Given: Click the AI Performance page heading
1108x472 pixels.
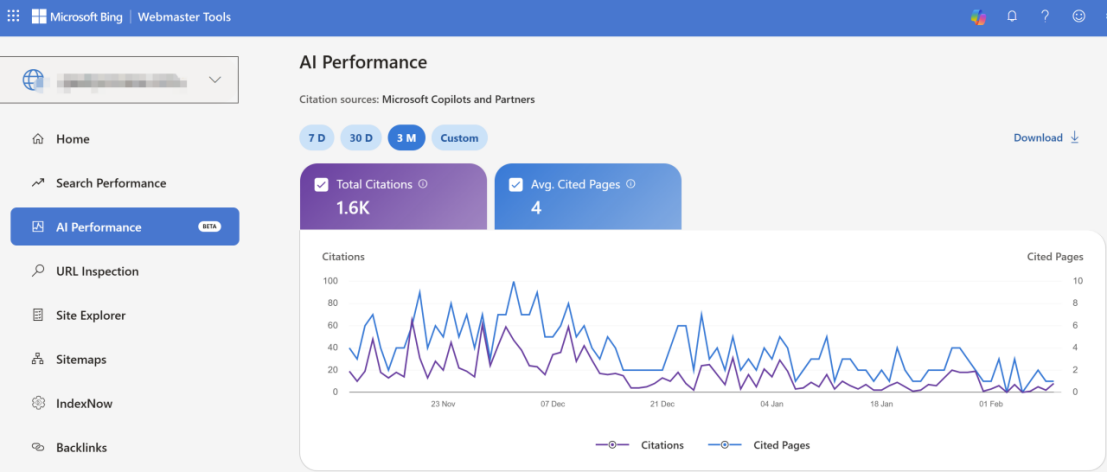Looking at the screenshot, I should tap(363, 62).
